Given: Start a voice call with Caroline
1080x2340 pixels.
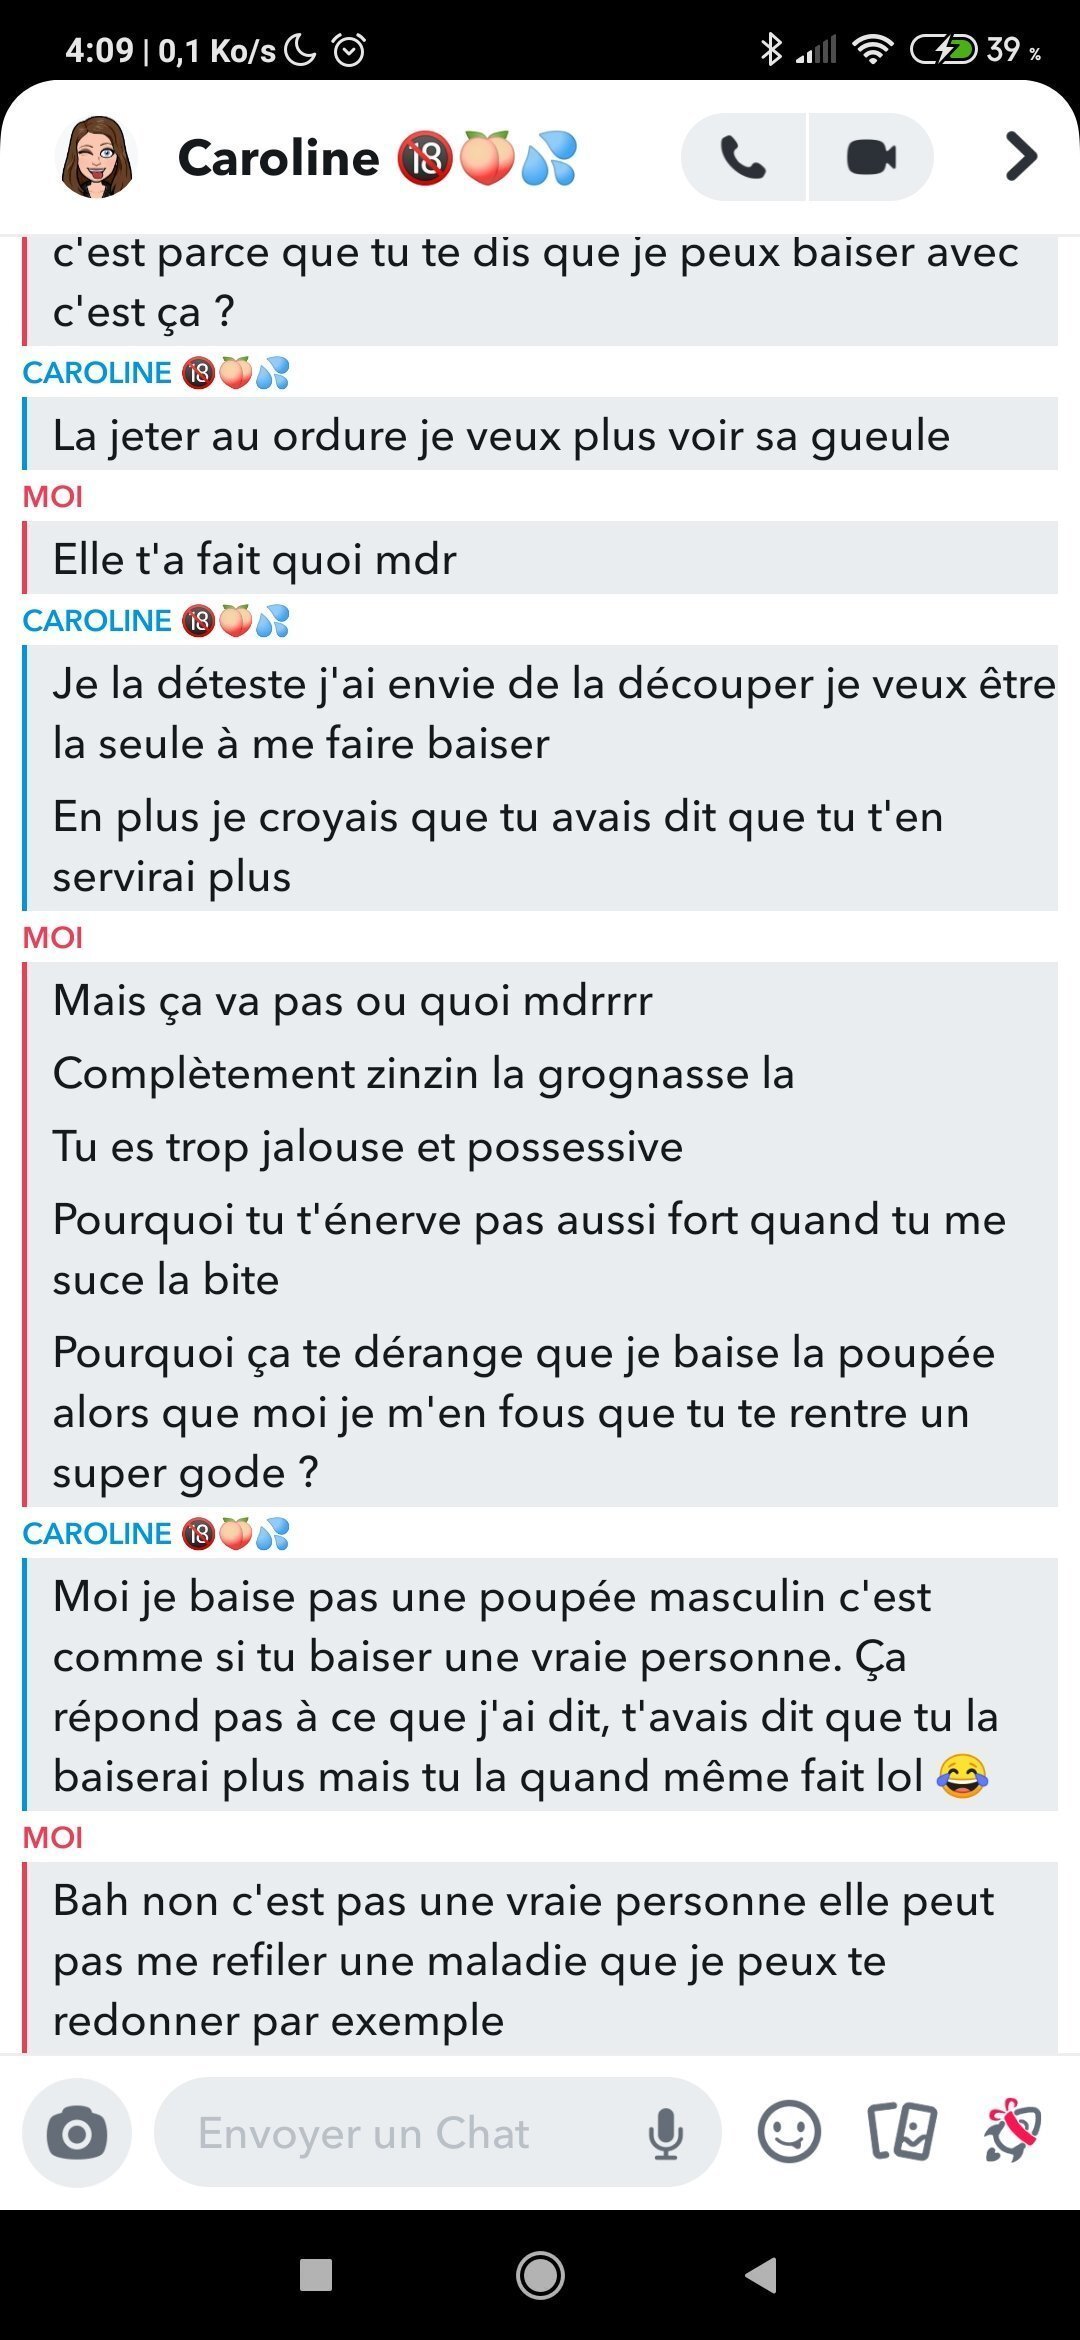Looking at the screenshot, I should coord(743,157).
